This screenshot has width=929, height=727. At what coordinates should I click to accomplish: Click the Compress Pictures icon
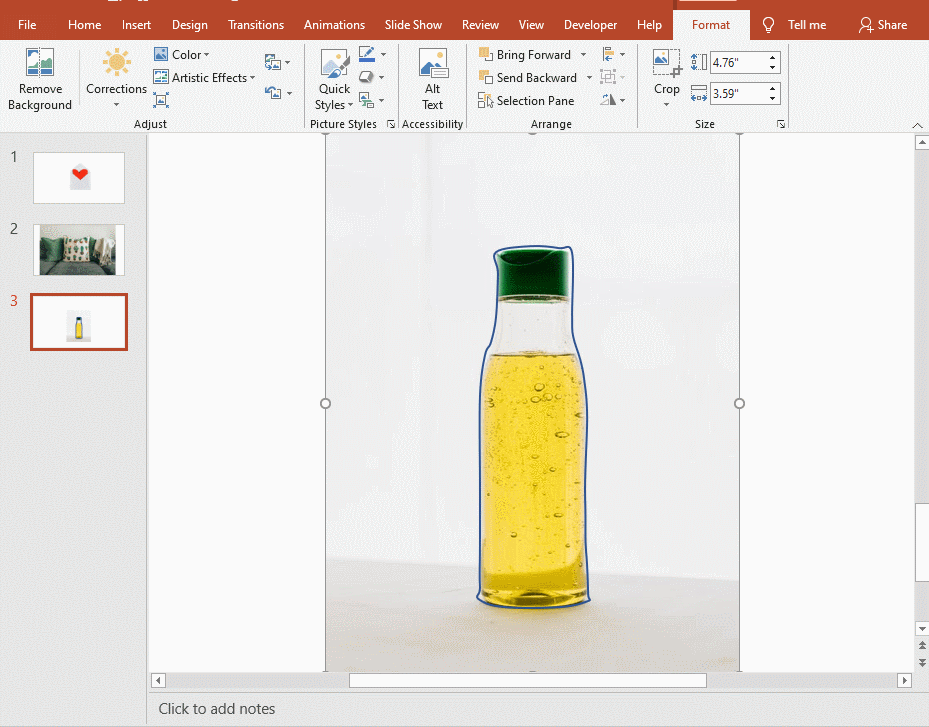[x=161, y=100]
